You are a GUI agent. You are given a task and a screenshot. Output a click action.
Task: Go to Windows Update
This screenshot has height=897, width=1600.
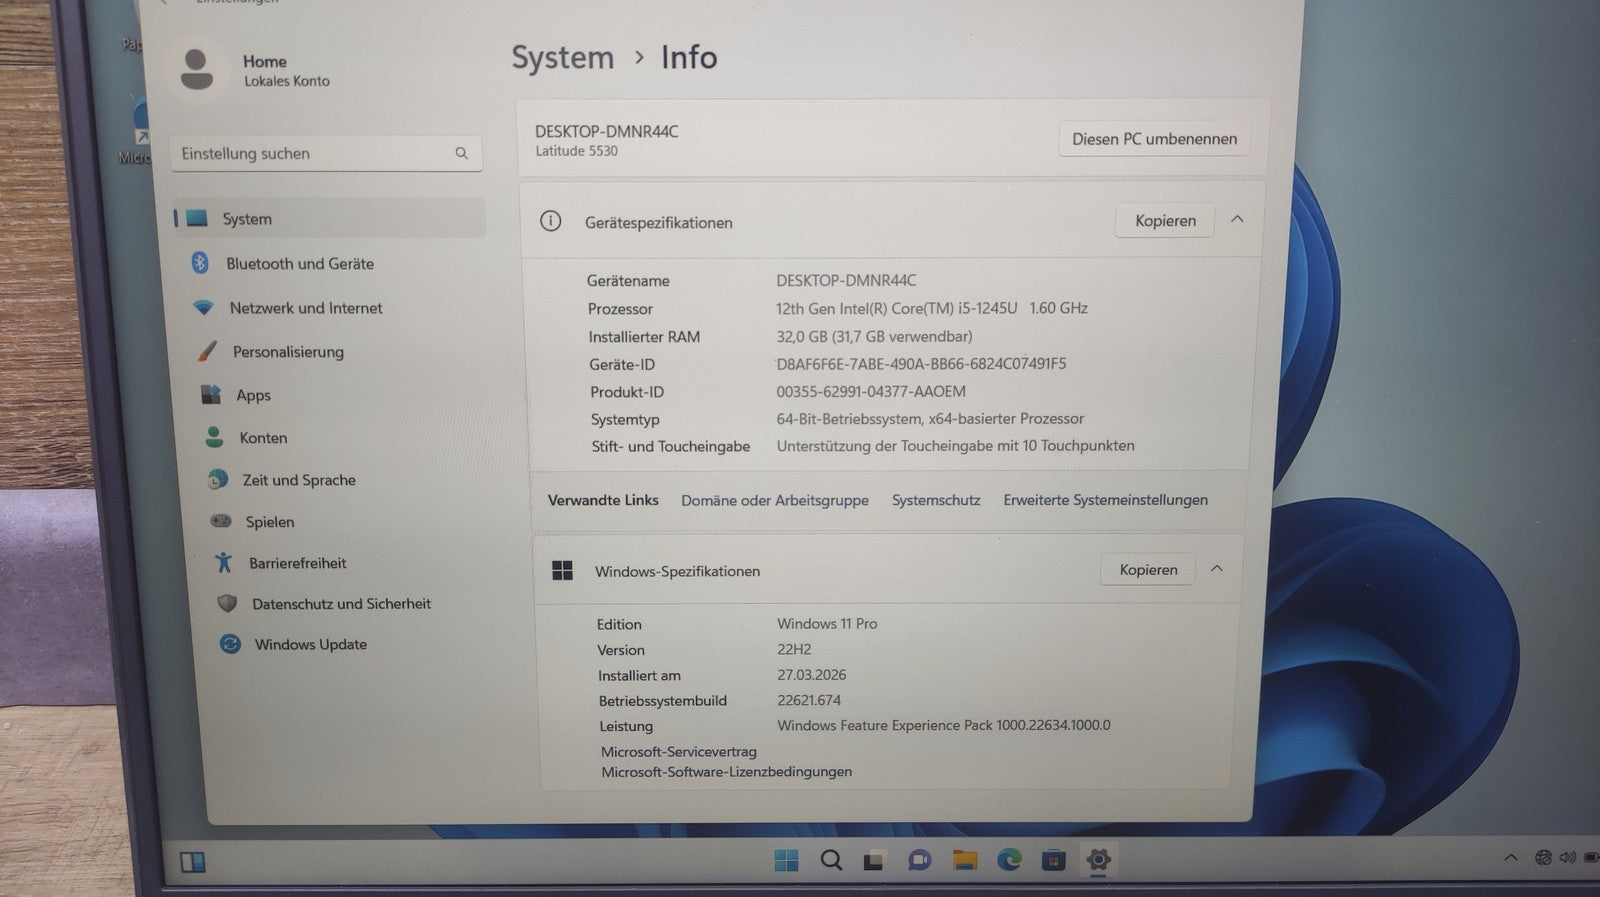point(310,645)
